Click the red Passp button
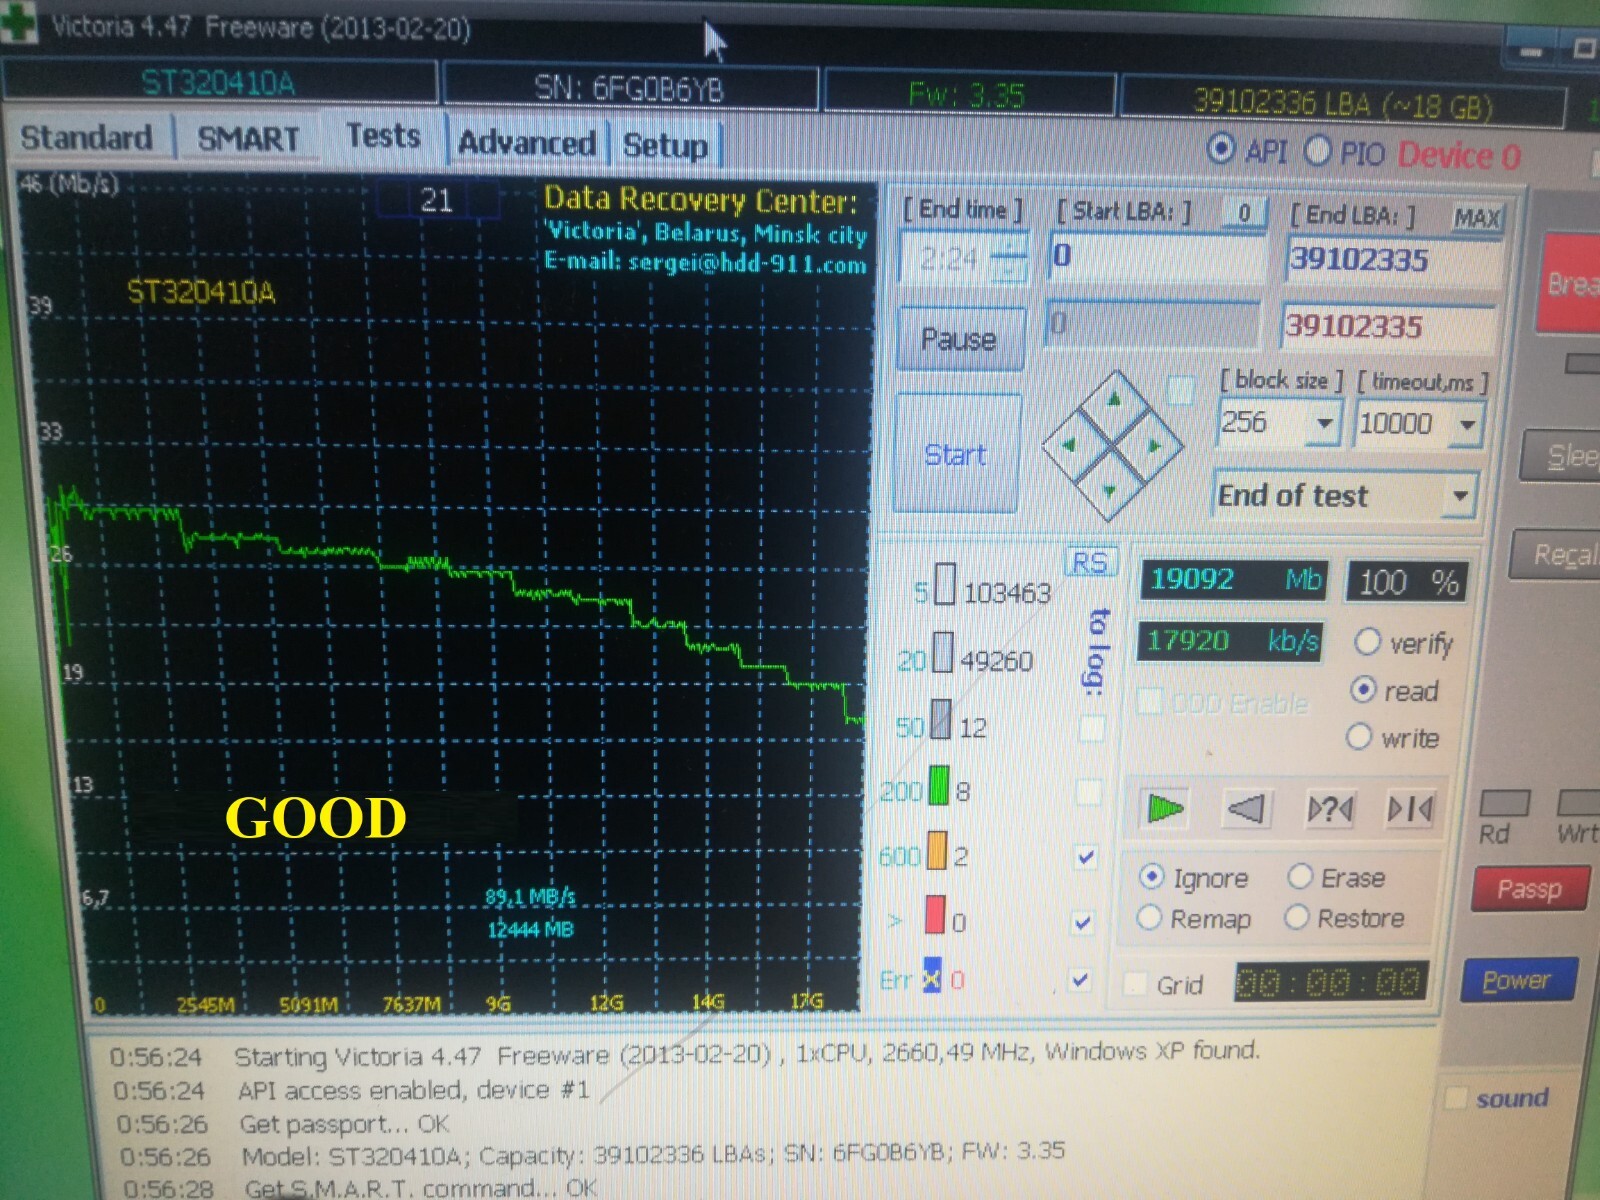Viewport: 1600px width, 1200px height. pos(1530,889)
